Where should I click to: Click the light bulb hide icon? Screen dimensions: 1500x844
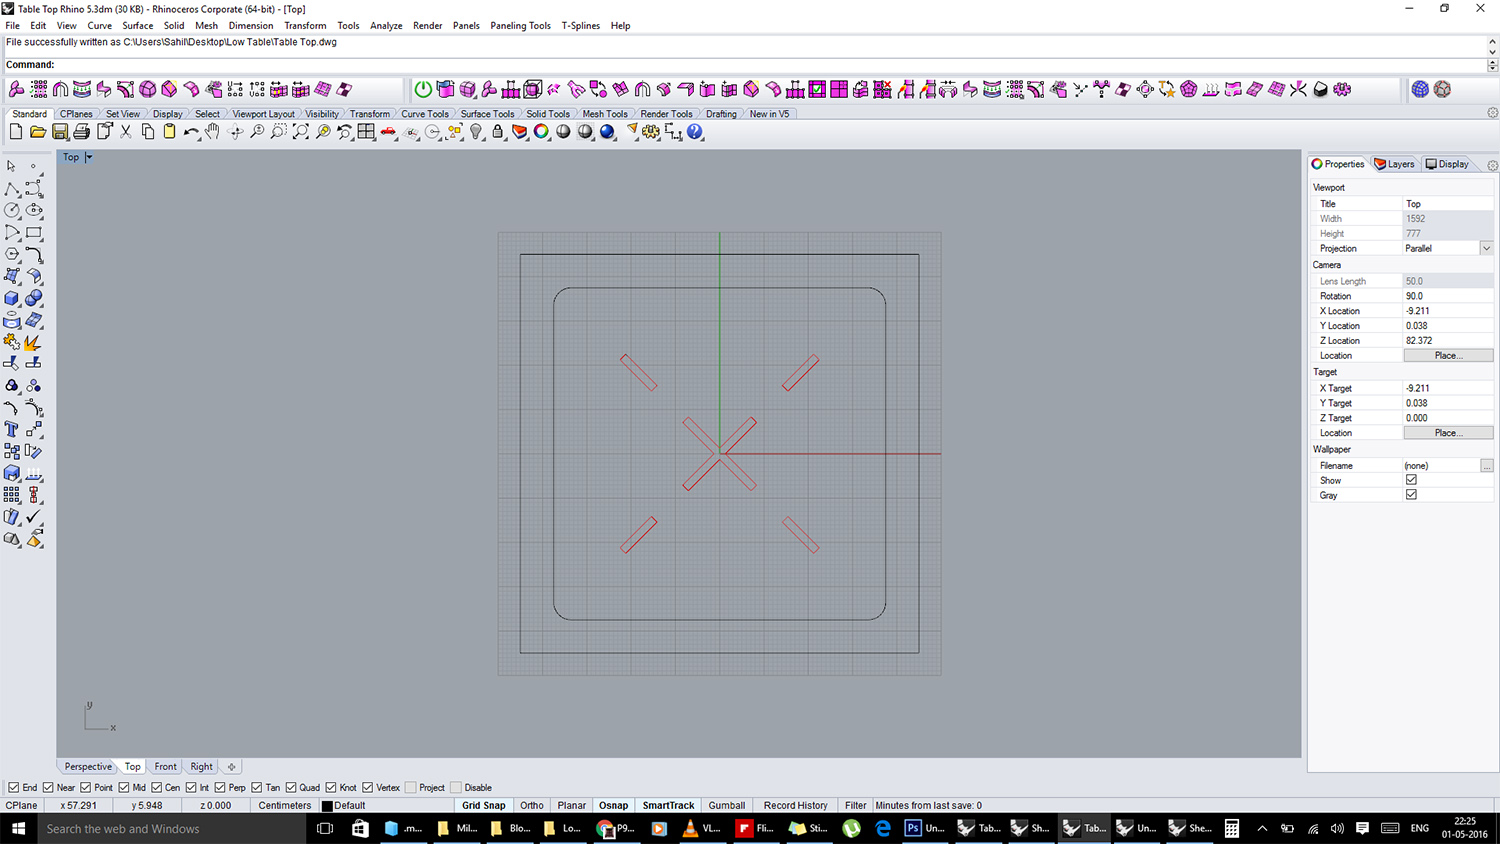point(476,132)
